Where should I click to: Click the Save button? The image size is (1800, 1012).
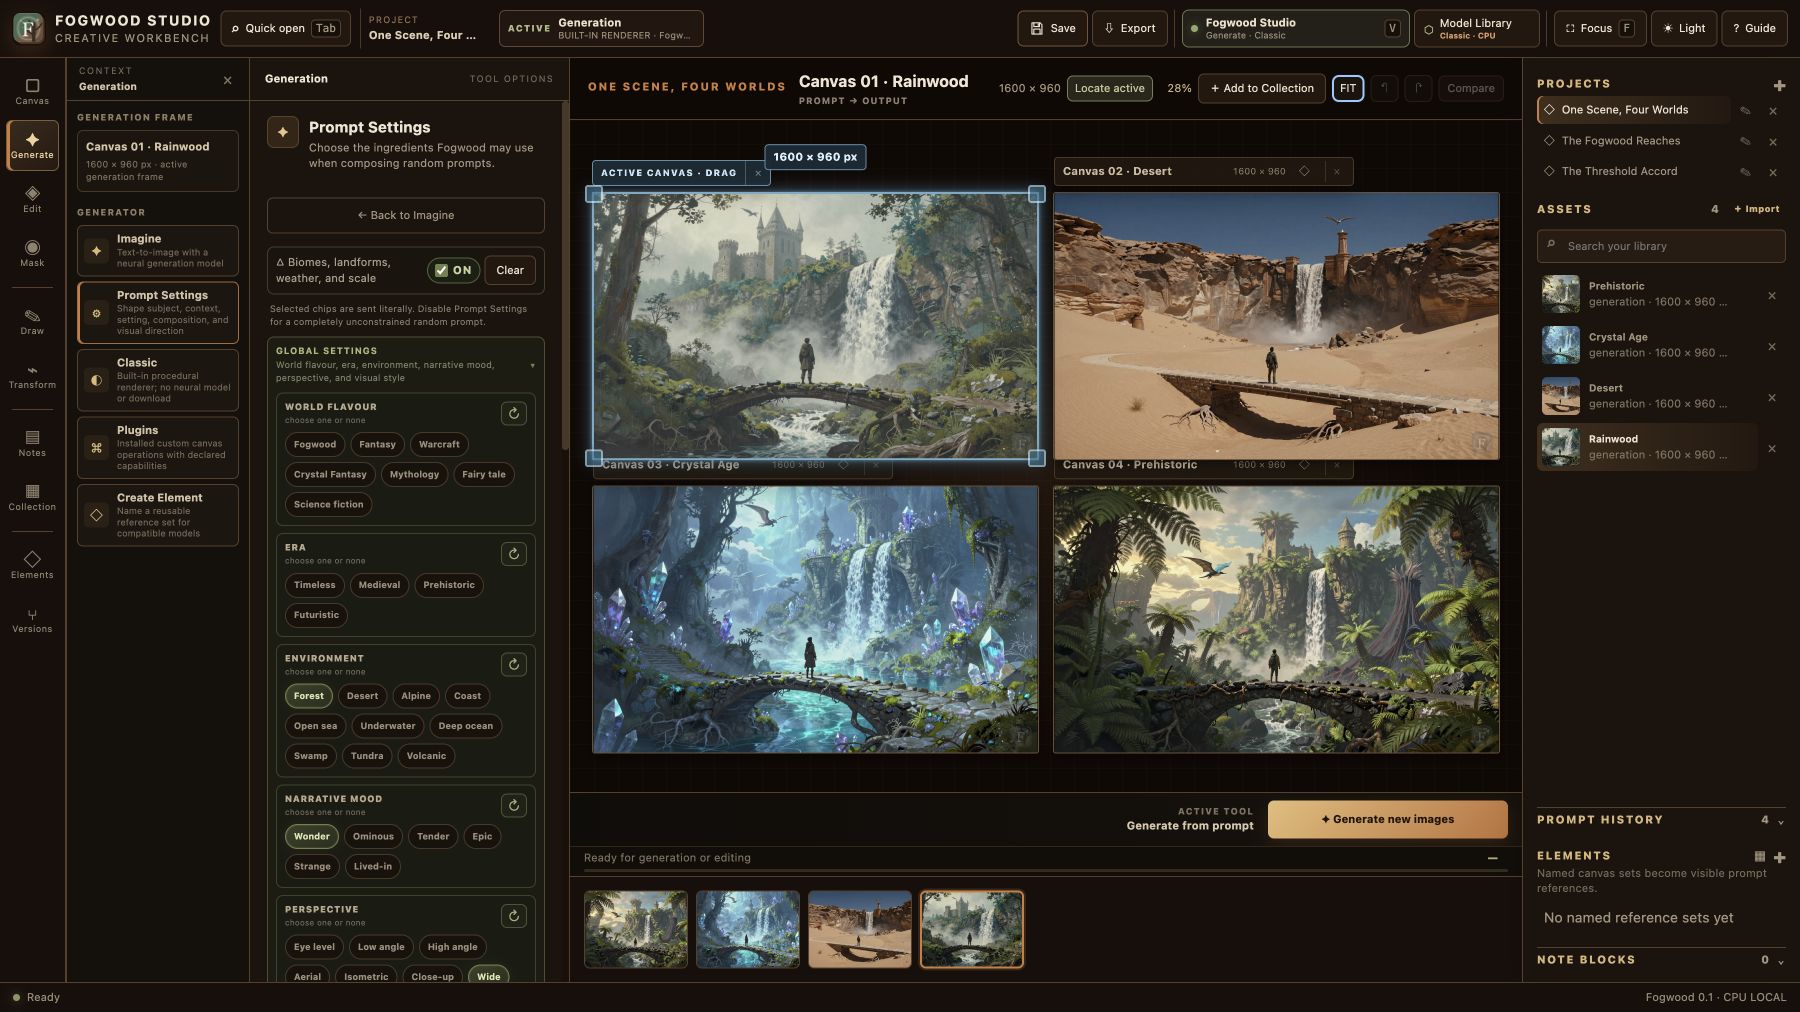(1052, 28)
